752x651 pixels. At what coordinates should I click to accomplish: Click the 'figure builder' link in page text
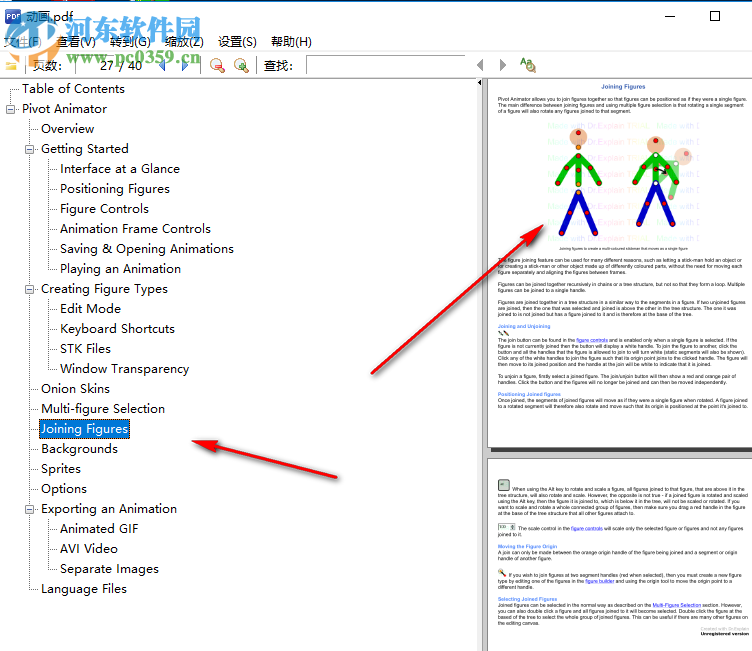599,581
